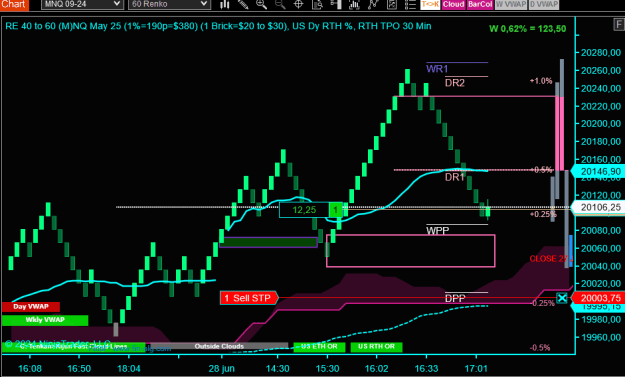Click the -0.5% level label
625x377 pixels.
pyautogui.click(x=540, y=348)
